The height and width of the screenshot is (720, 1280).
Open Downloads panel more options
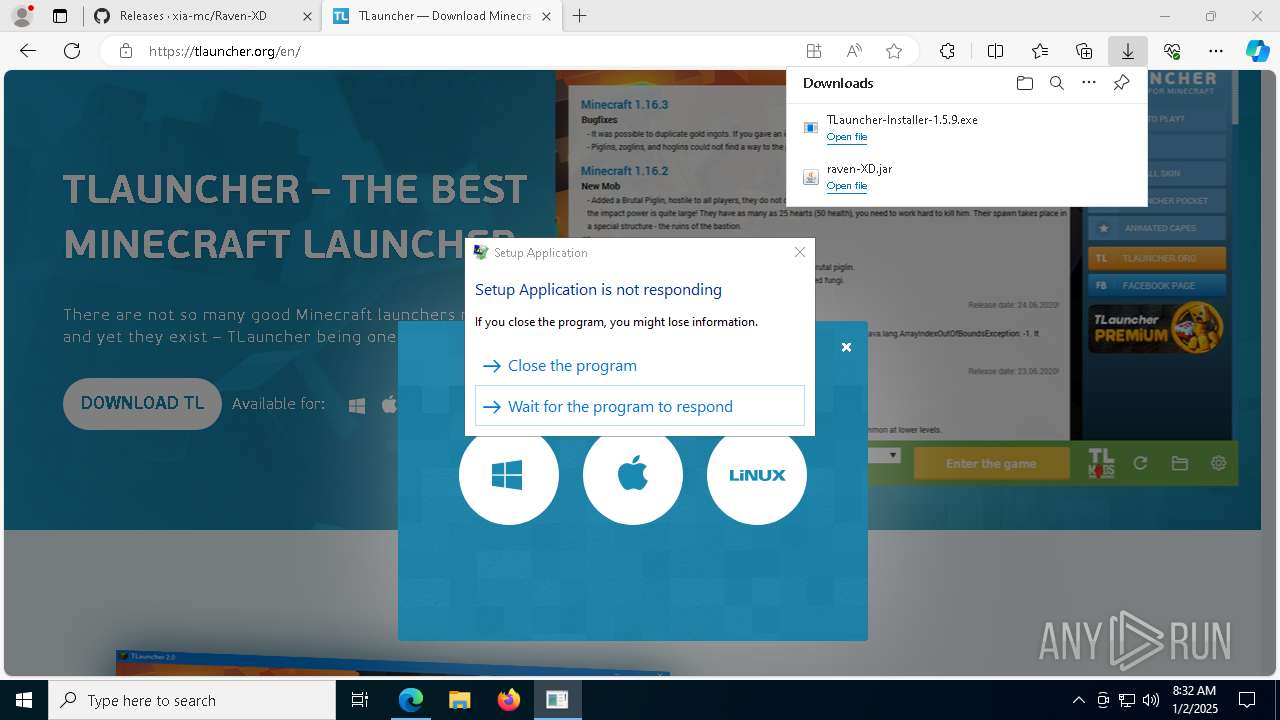click(x=1089, y=83)
